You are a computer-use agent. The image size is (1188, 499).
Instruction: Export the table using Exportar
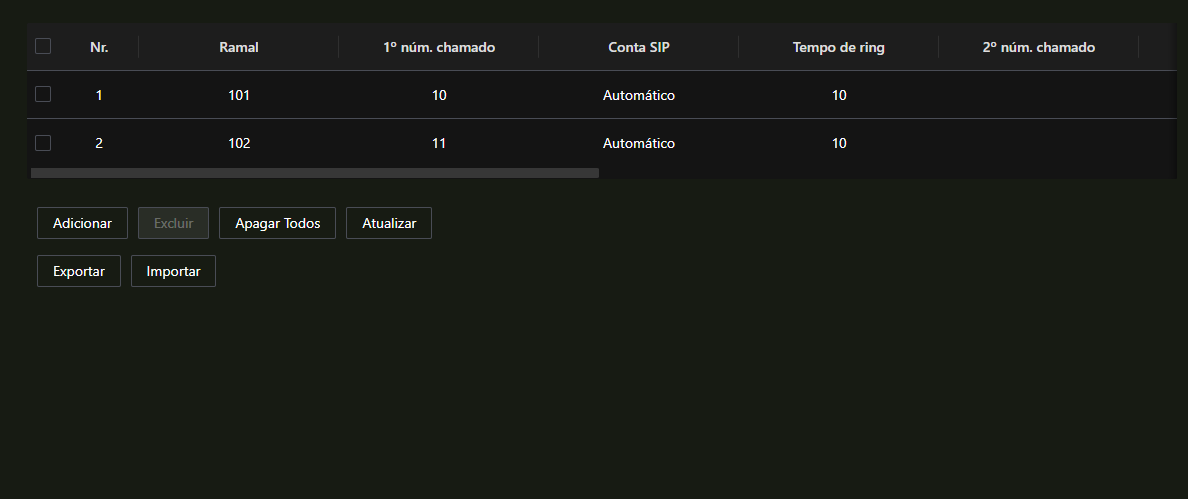pyautogui.click(x=79, y=271)
